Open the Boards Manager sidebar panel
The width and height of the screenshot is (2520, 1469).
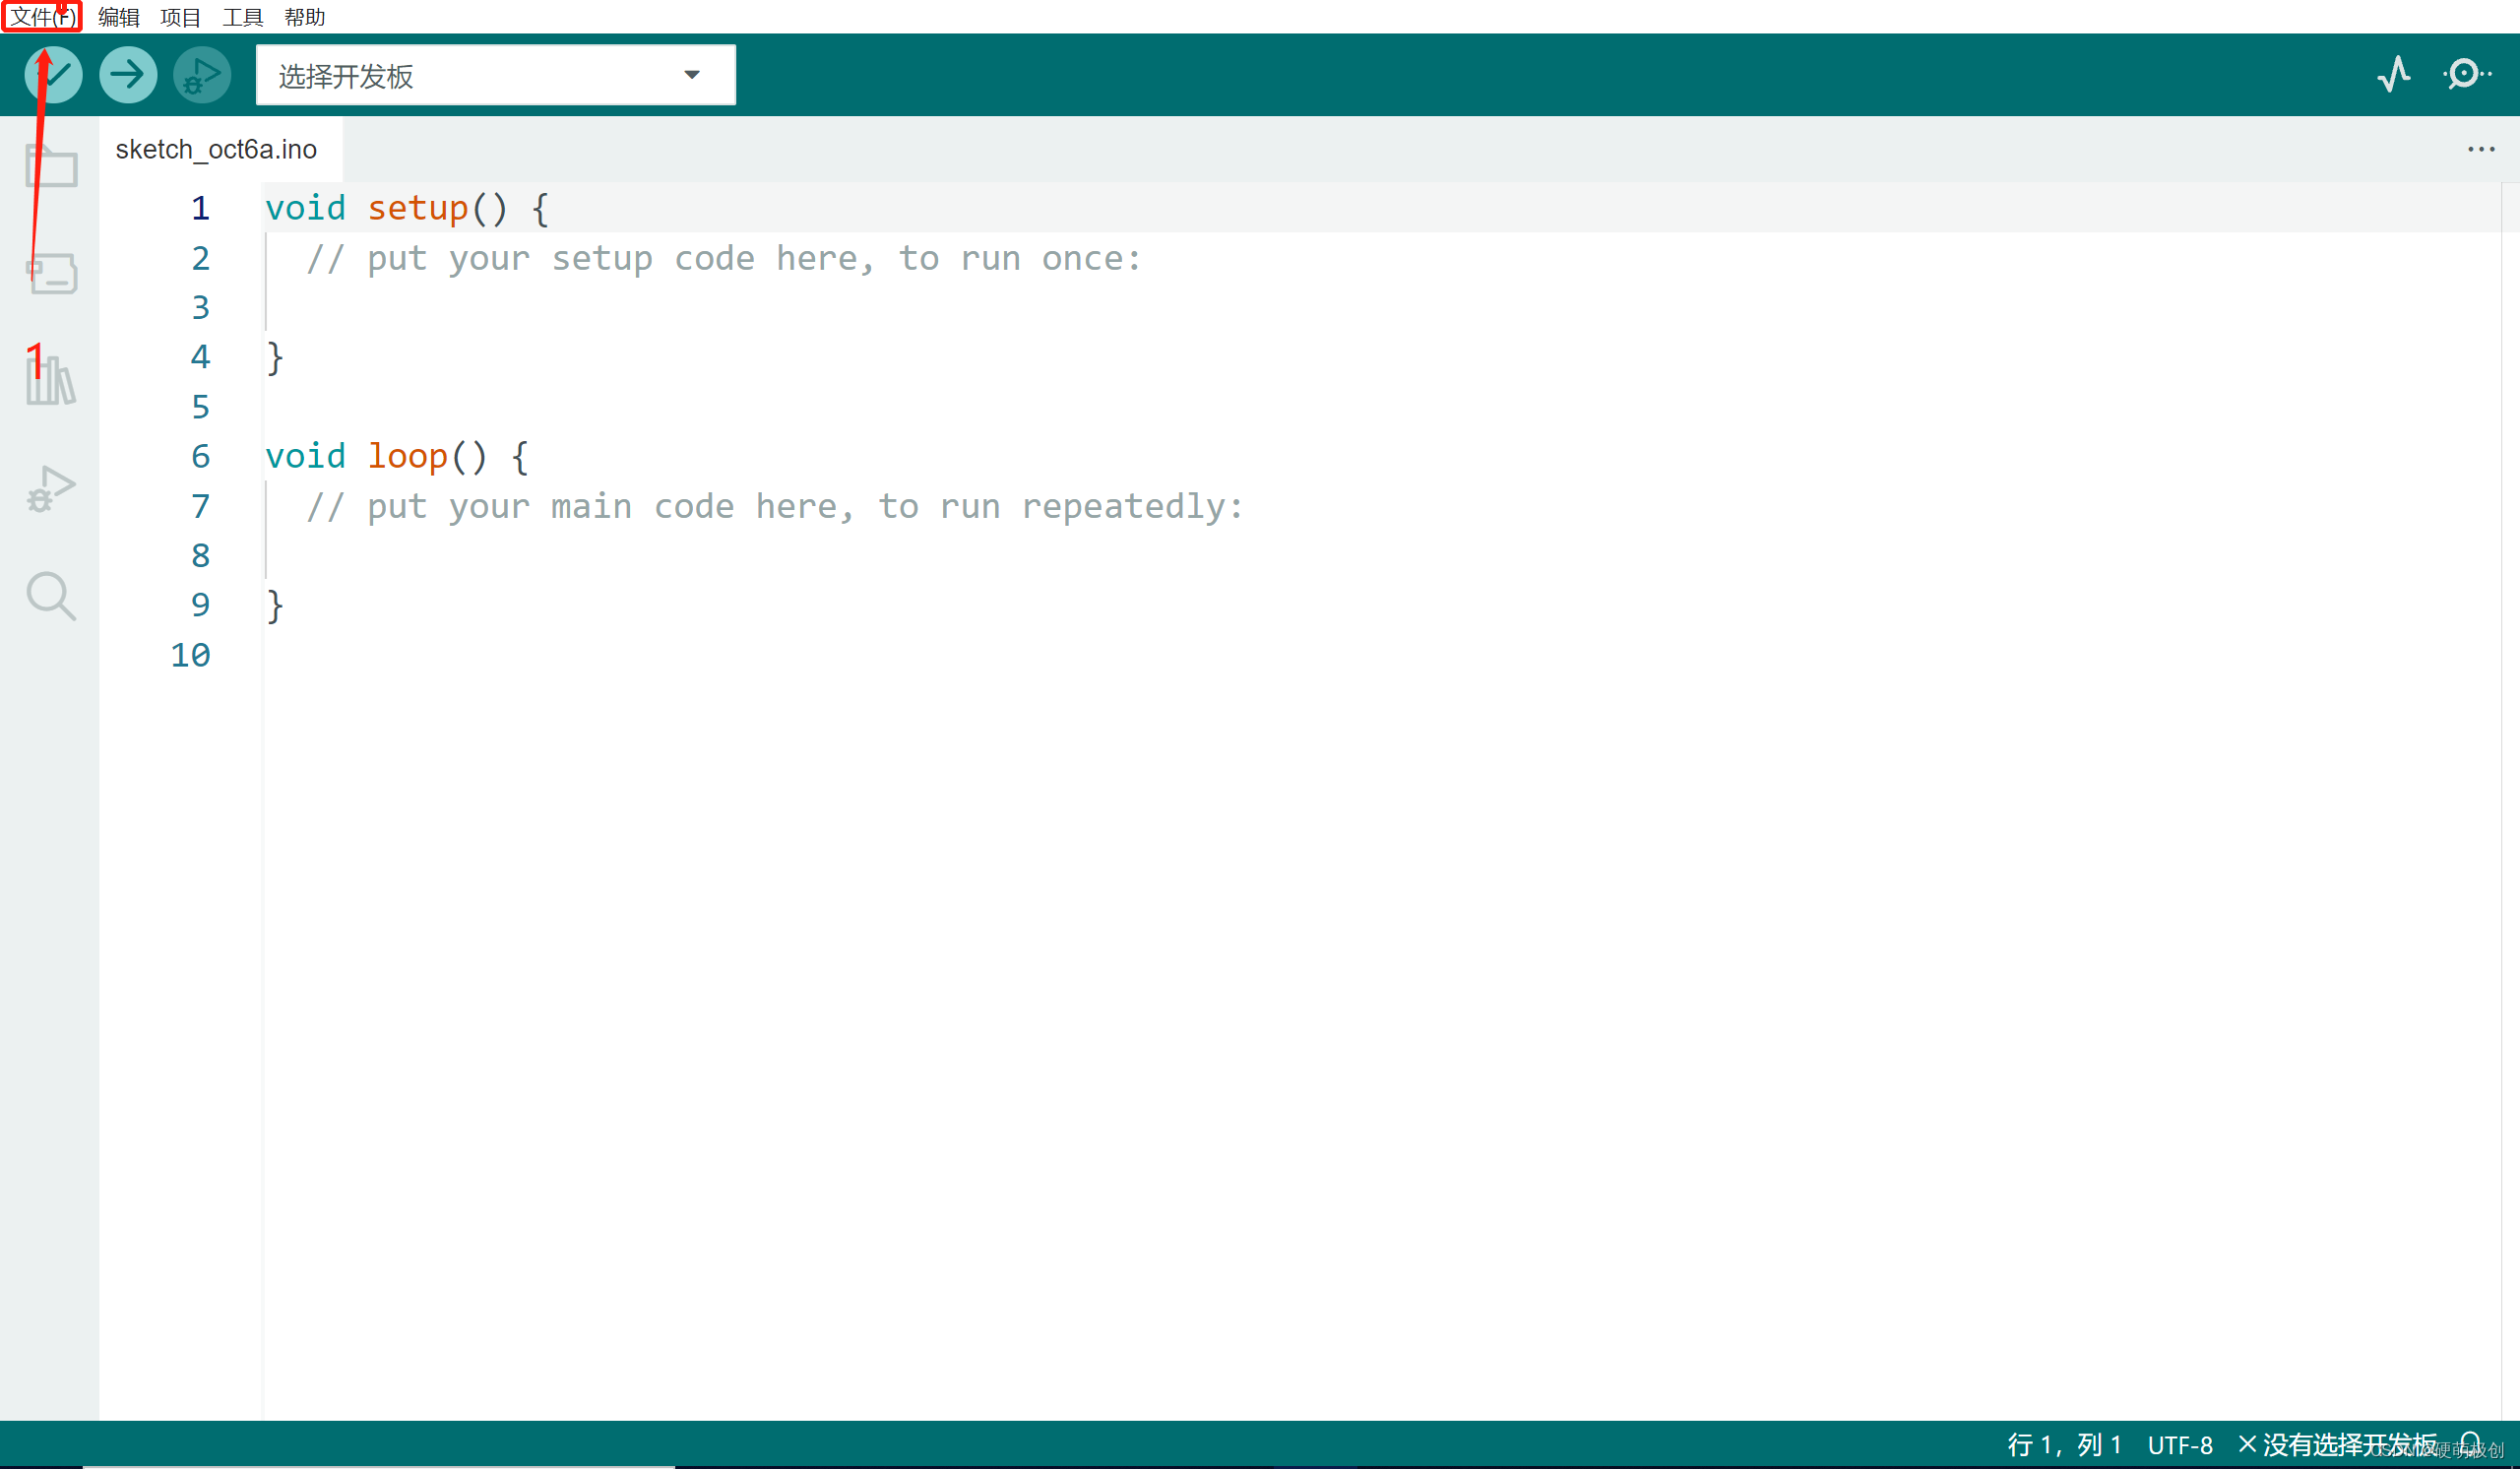pos(52,272)
